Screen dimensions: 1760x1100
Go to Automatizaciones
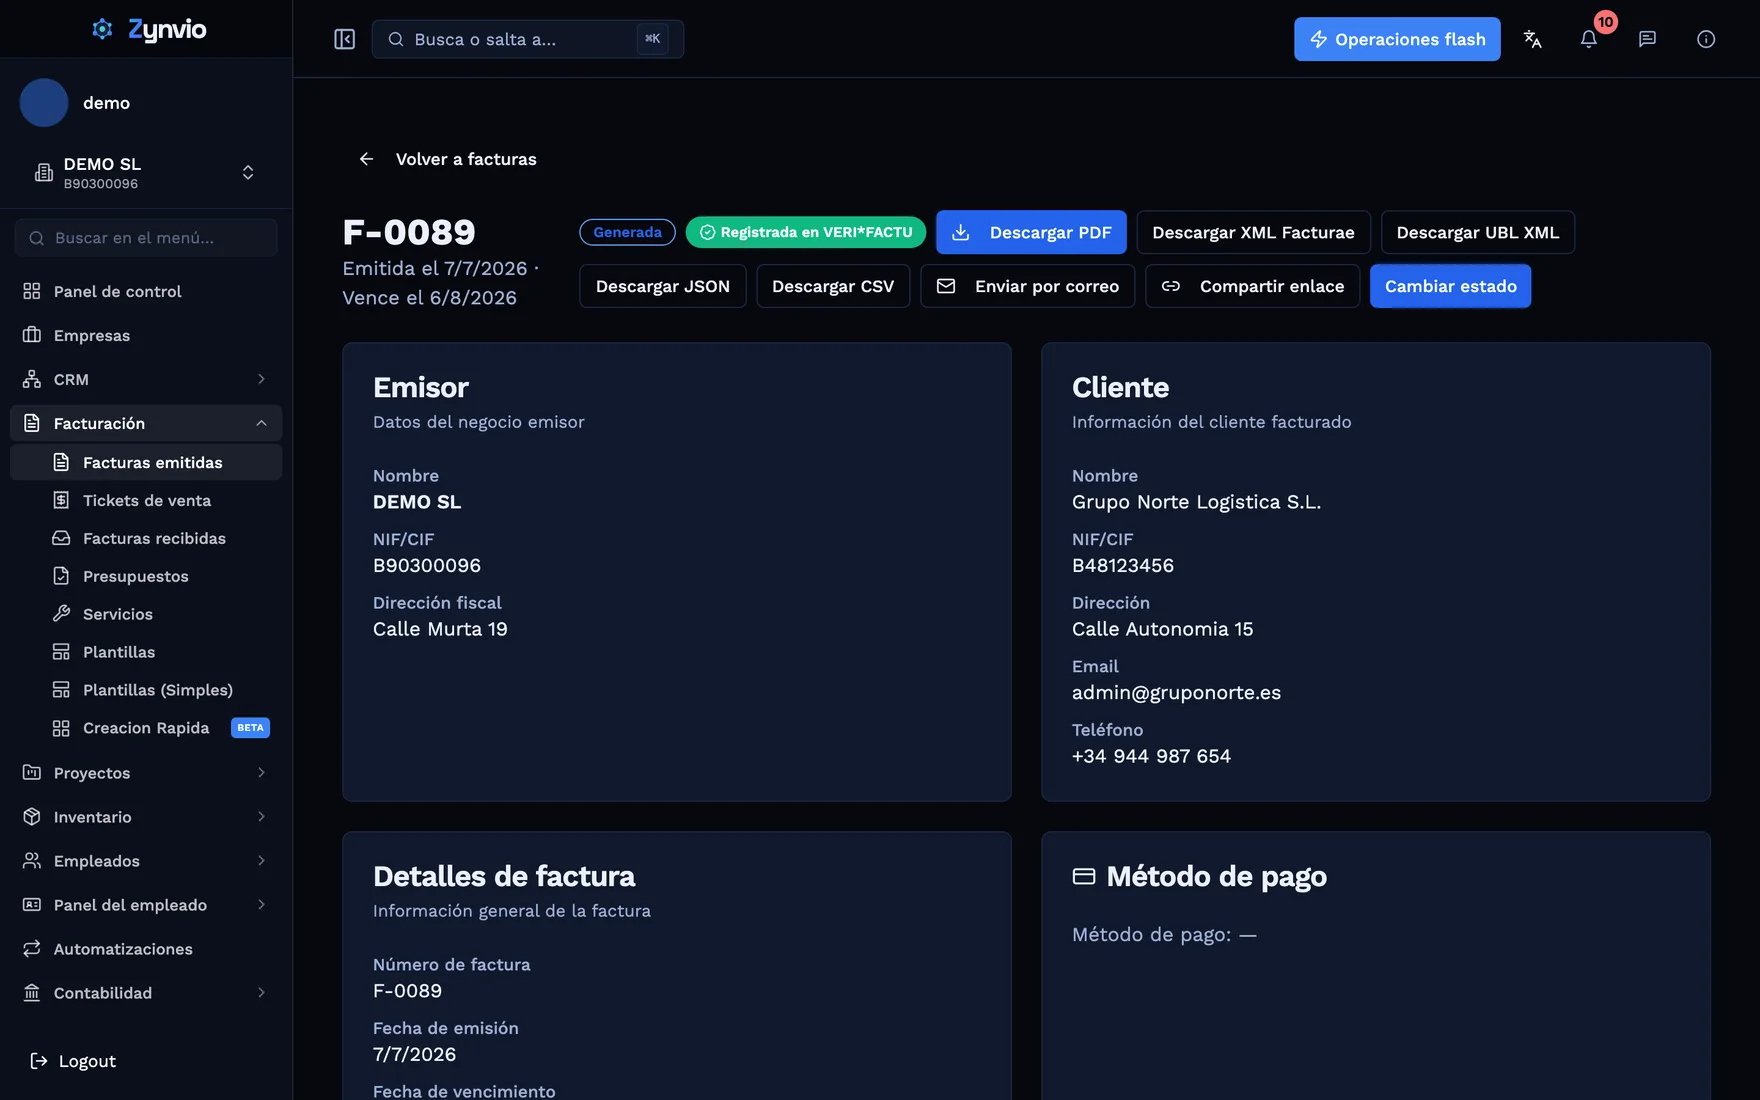pos(146,949)
